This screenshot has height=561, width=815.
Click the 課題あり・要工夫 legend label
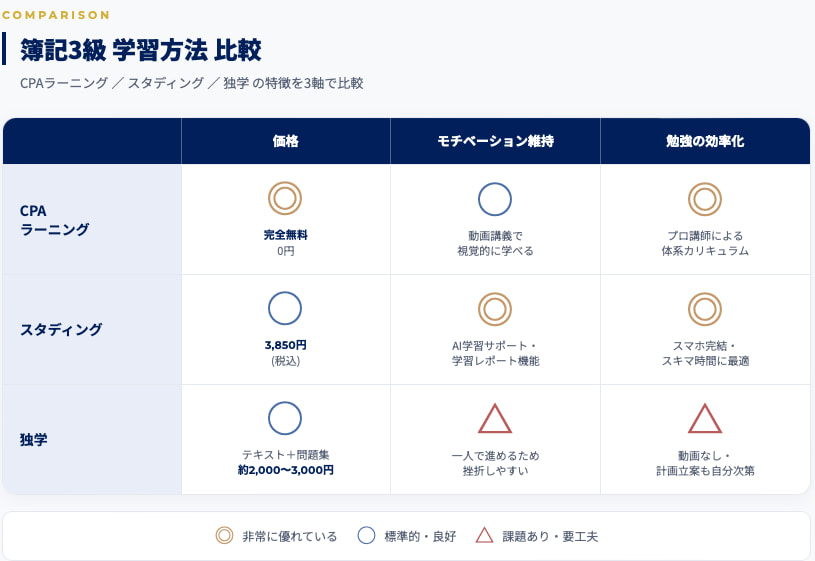click(550, 537)
